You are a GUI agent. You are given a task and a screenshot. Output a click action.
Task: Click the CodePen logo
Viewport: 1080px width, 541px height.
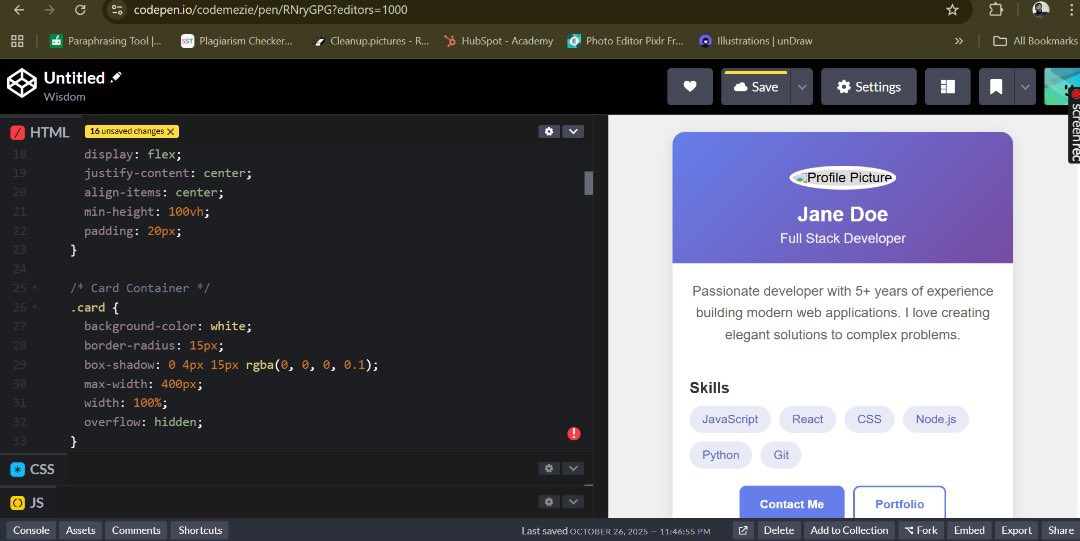click(x=21, y=83)
